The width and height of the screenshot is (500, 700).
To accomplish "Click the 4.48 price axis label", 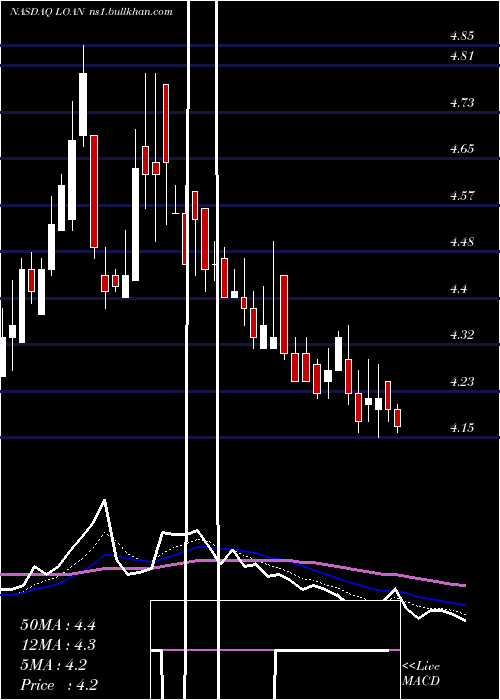I will pyautogui.click(x=462, y=242).
